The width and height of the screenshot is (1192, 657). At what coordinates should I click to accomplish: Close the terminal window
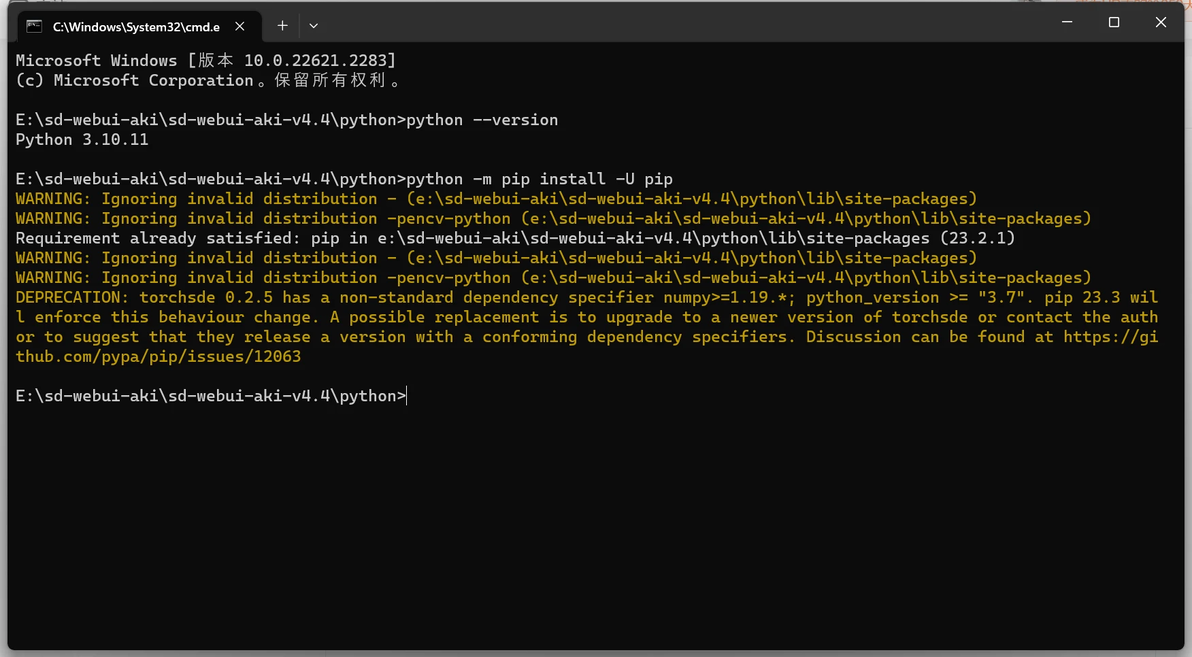point(1161,22)
